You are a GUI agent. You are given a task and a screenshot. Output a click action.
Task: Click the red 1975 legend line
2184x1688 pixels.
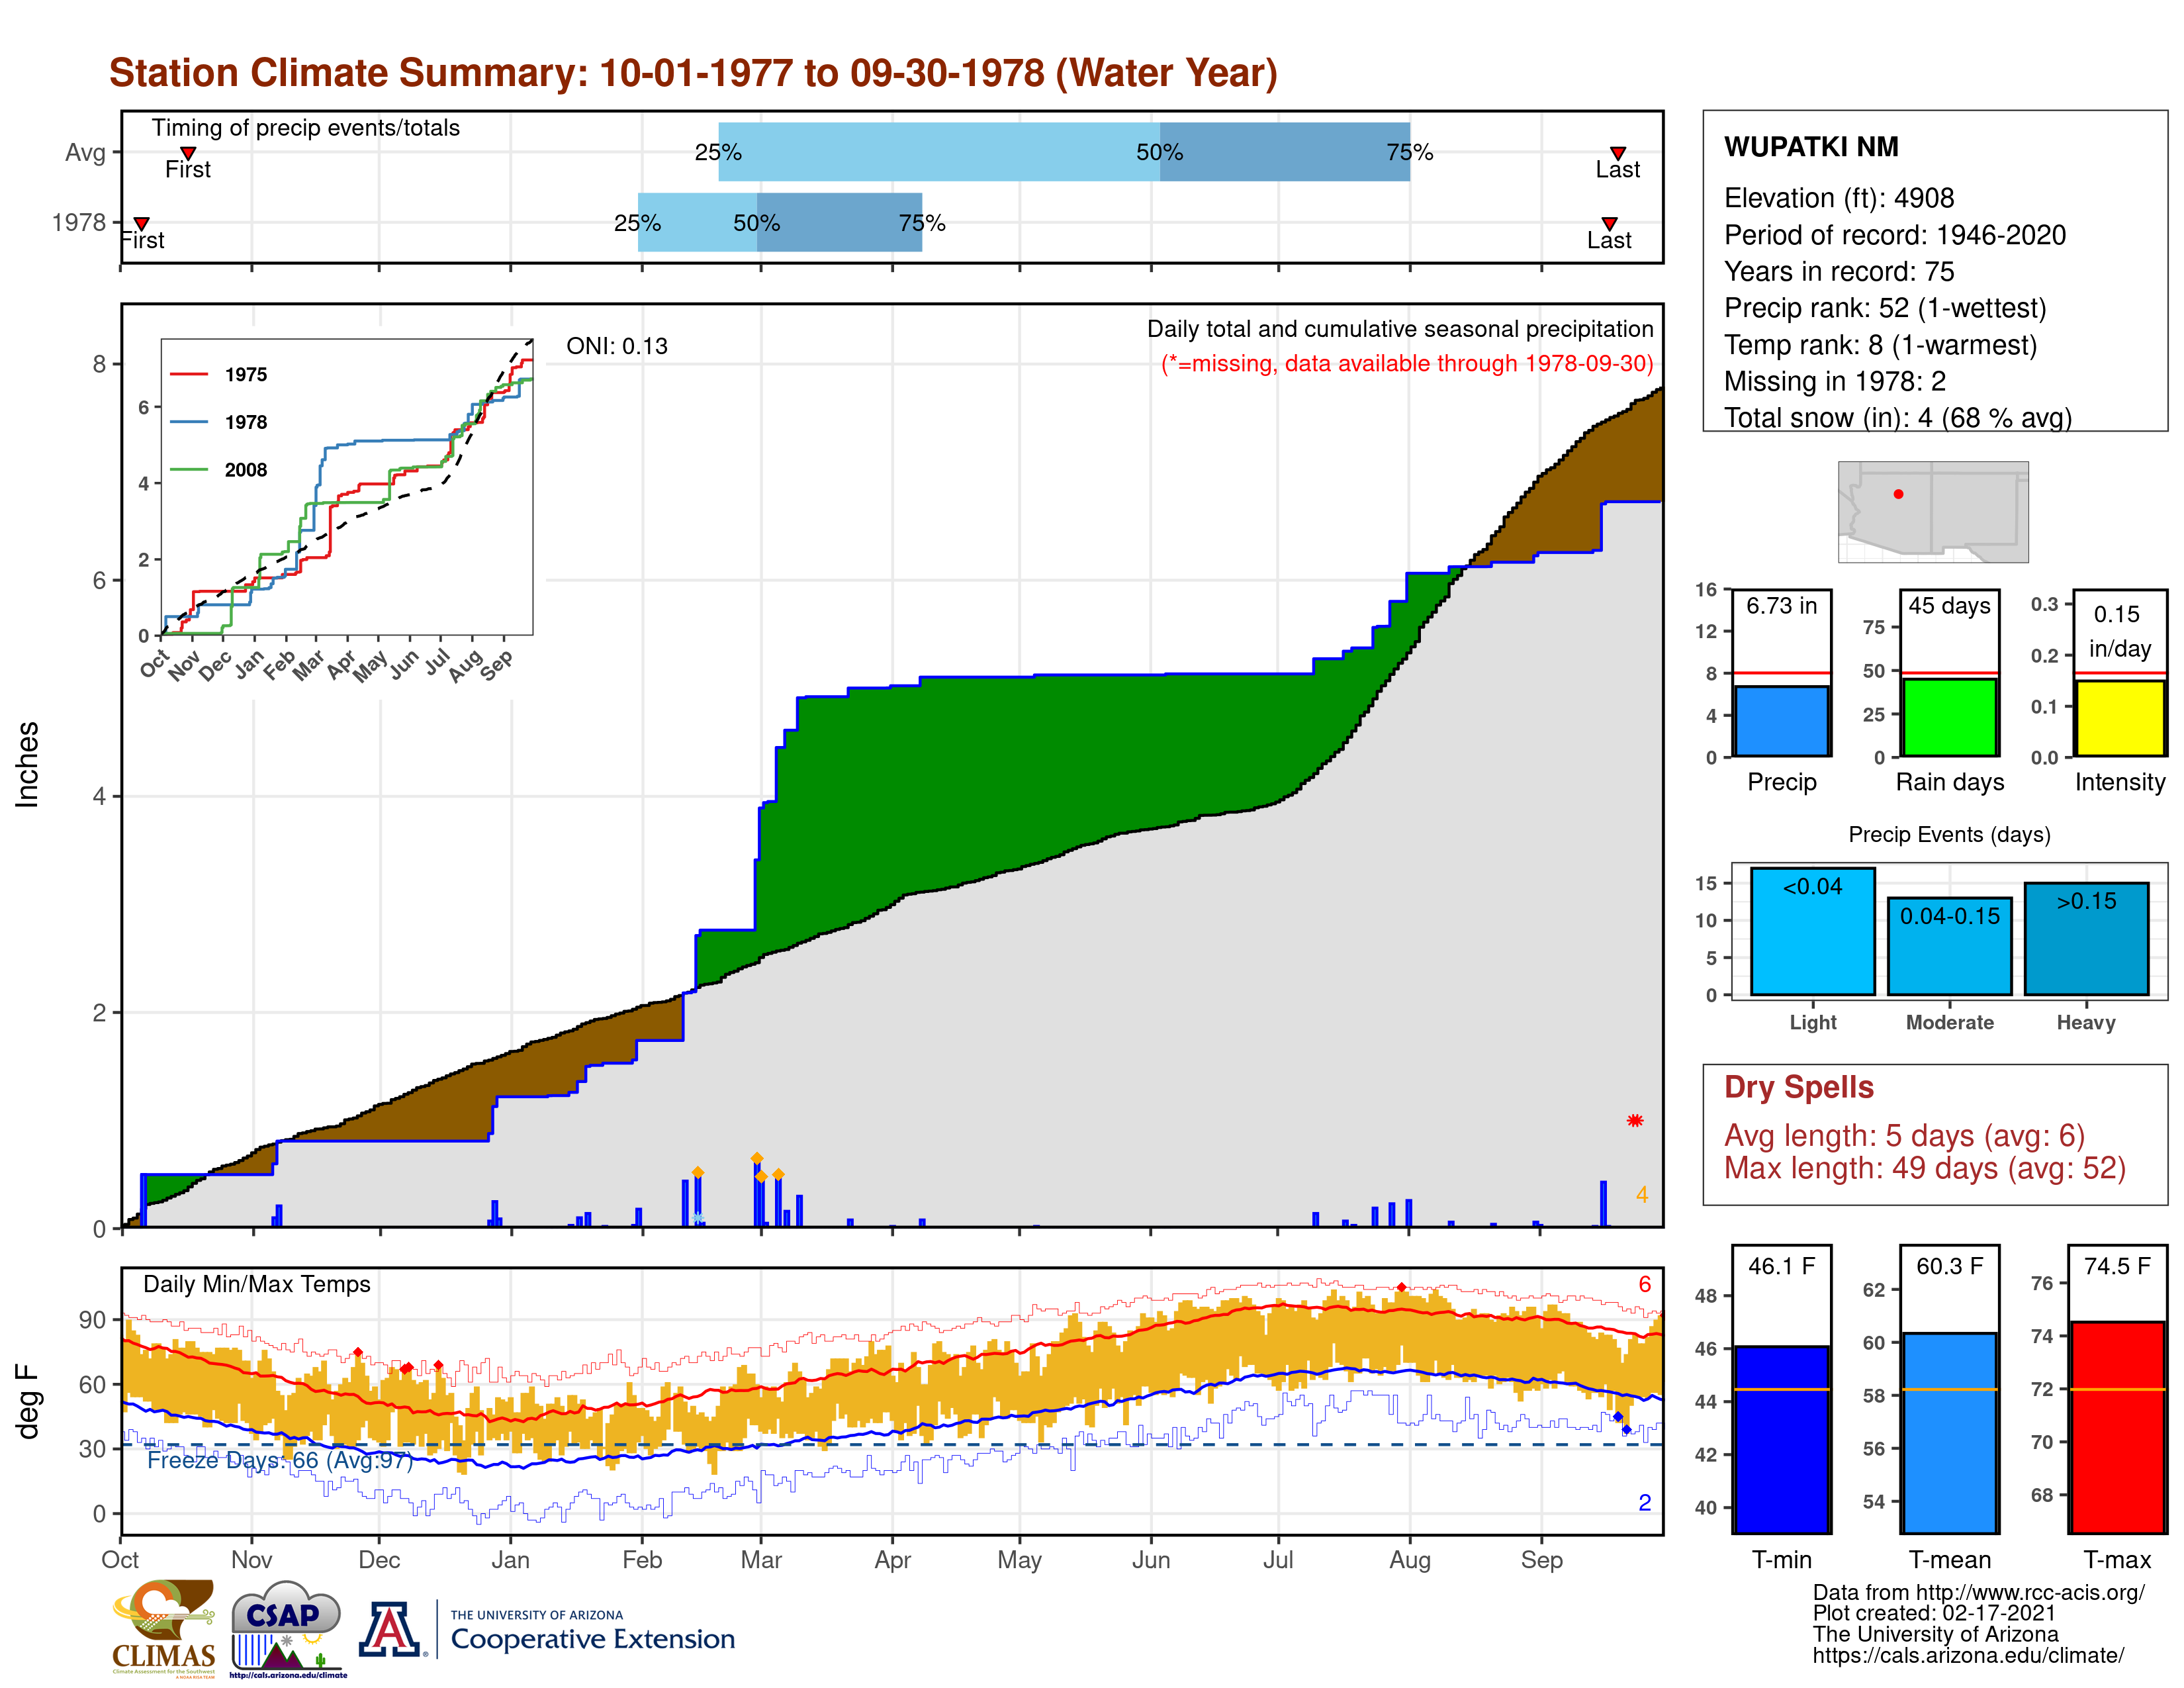(x=188, y=374)
